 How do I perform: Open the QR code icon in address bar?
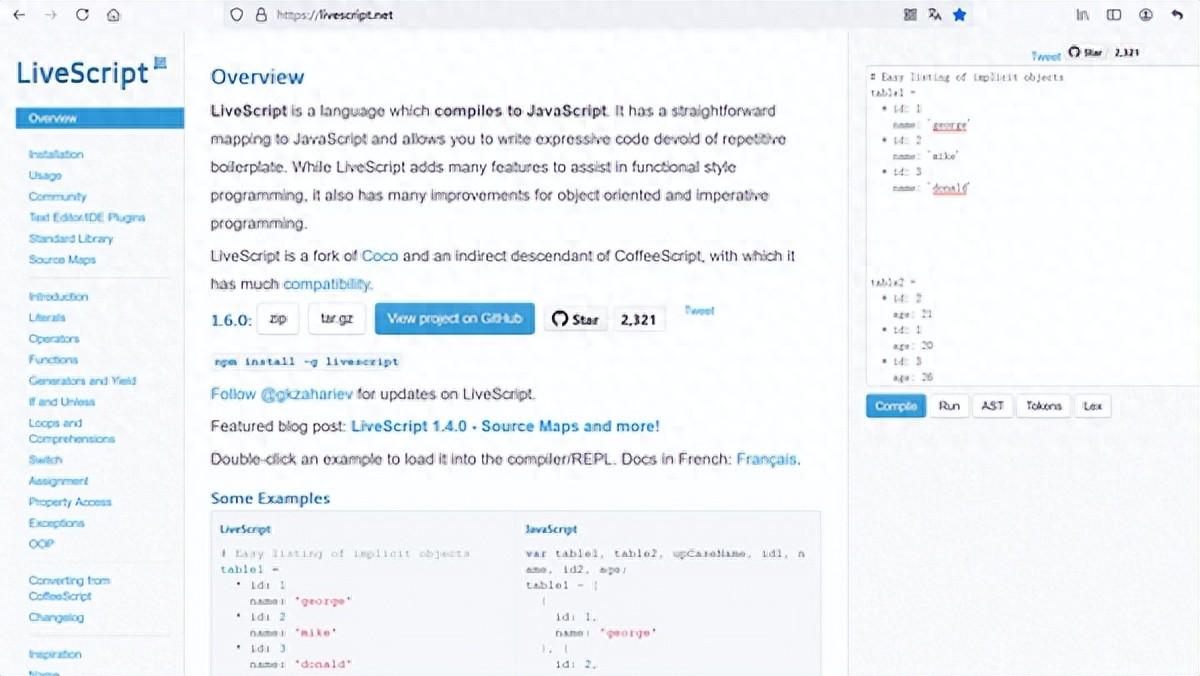coord(909,15)
